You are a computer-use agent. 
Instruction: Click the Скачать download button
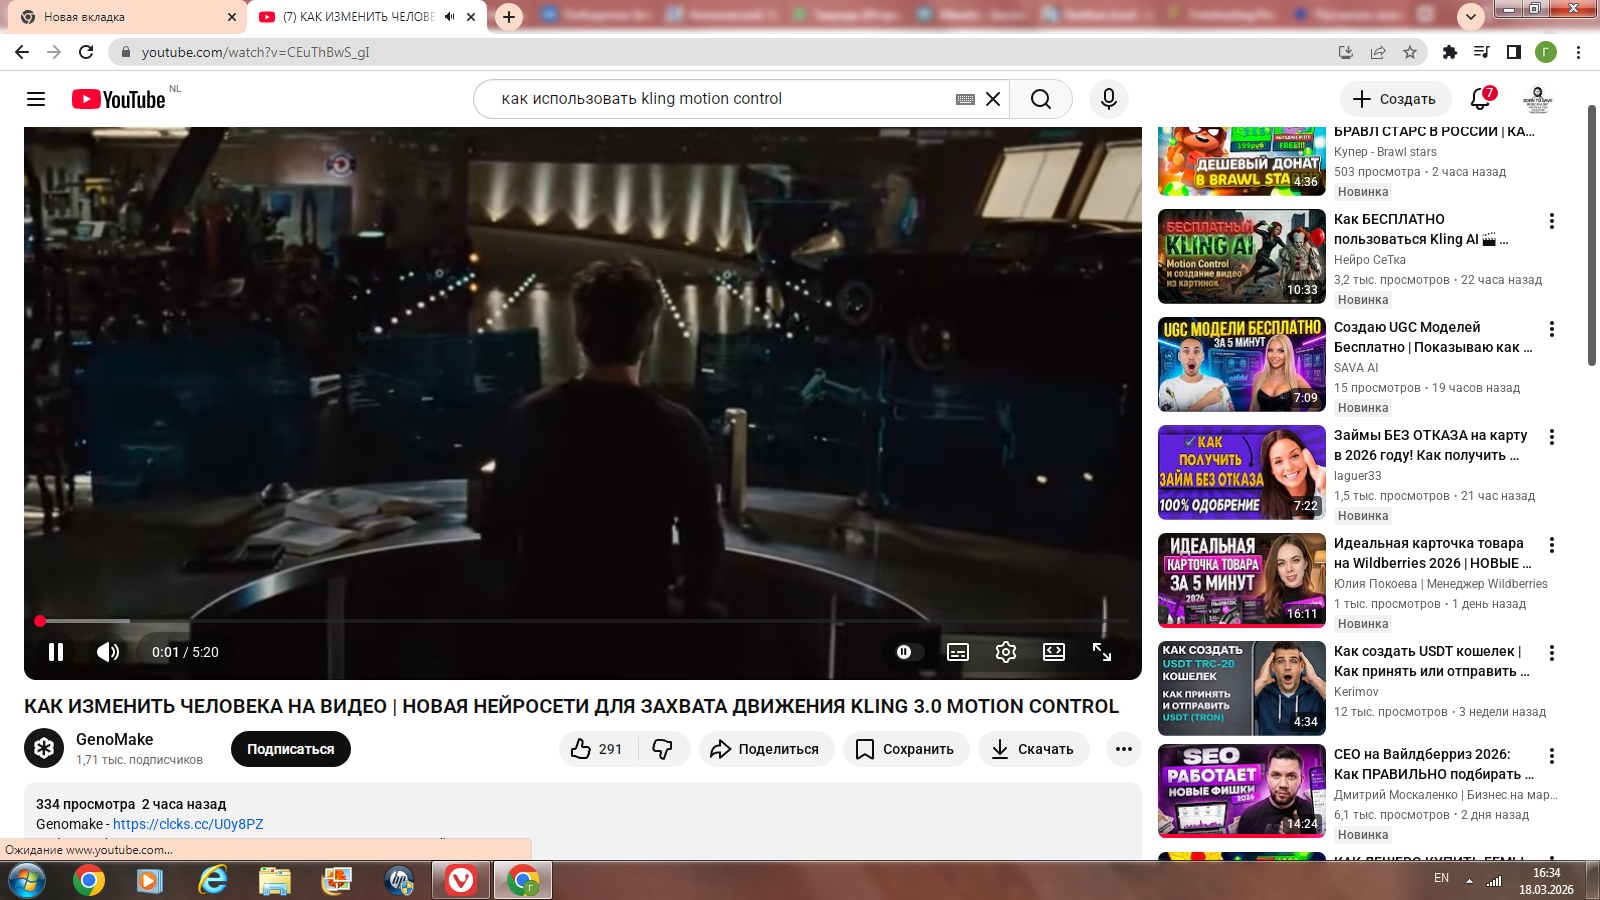(x=1033, y=749)
